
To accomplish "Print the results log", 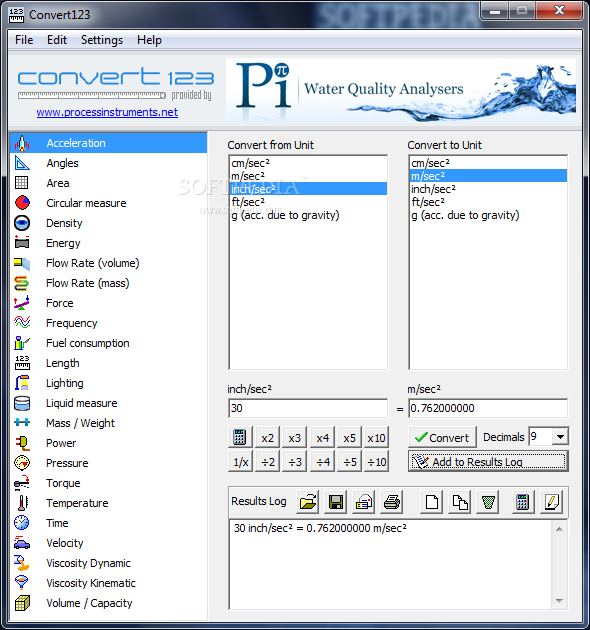I will point(391,502).
